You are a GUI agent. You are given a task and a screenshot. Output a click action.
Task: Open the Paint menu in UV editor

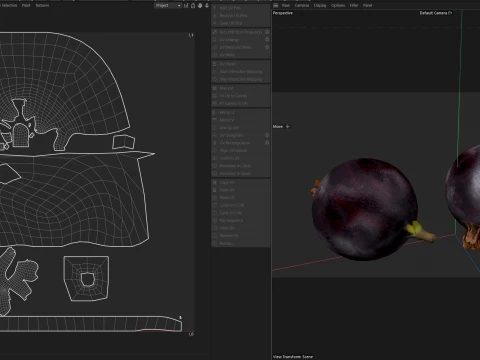pos(26,5)
